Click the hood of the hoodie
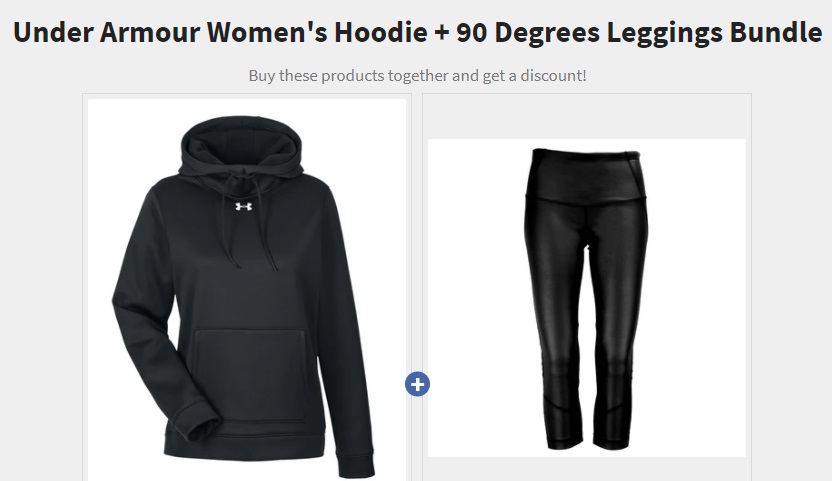The height and width of the screenshot is (481, 832). tap(242, 146)
